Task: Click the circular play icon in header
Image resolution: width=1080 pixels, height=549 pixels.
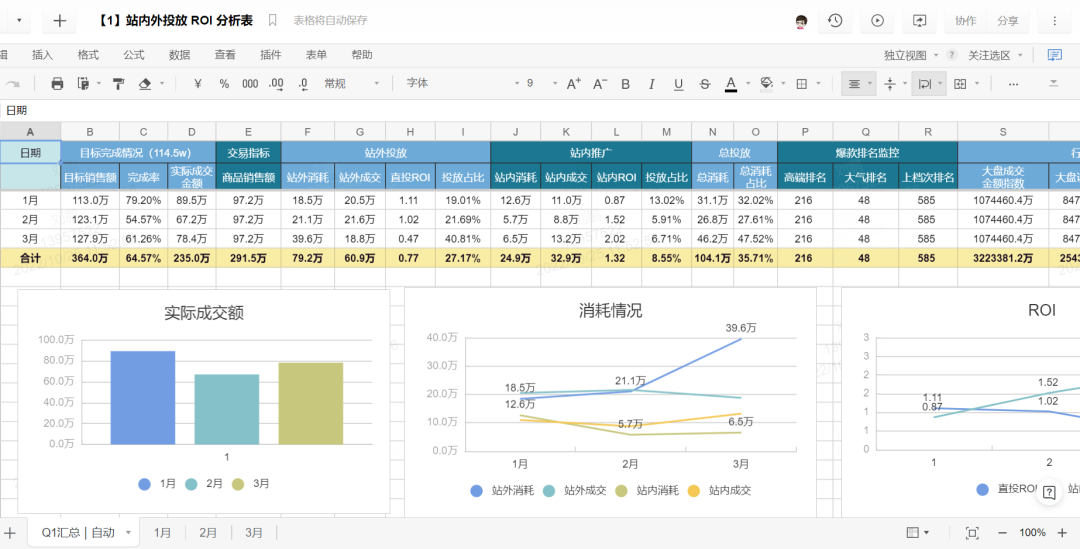Action: point(878,21)
